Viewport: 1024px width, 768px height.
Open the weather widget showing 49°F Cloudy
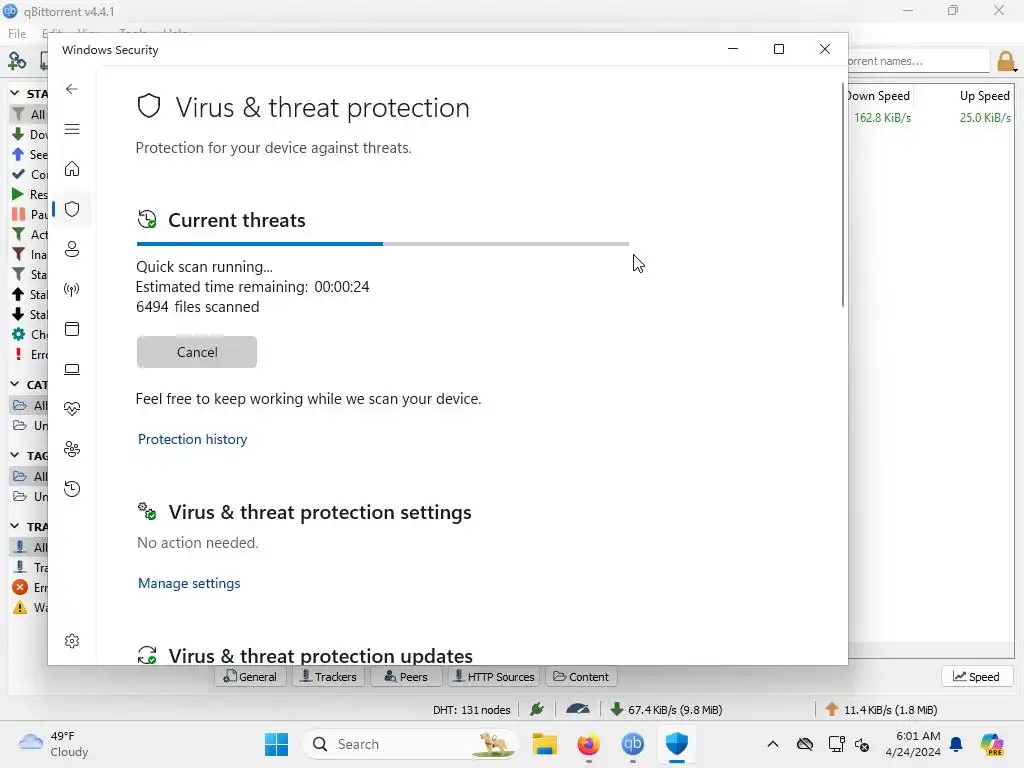pyautogui.click(x=54, y=744)
